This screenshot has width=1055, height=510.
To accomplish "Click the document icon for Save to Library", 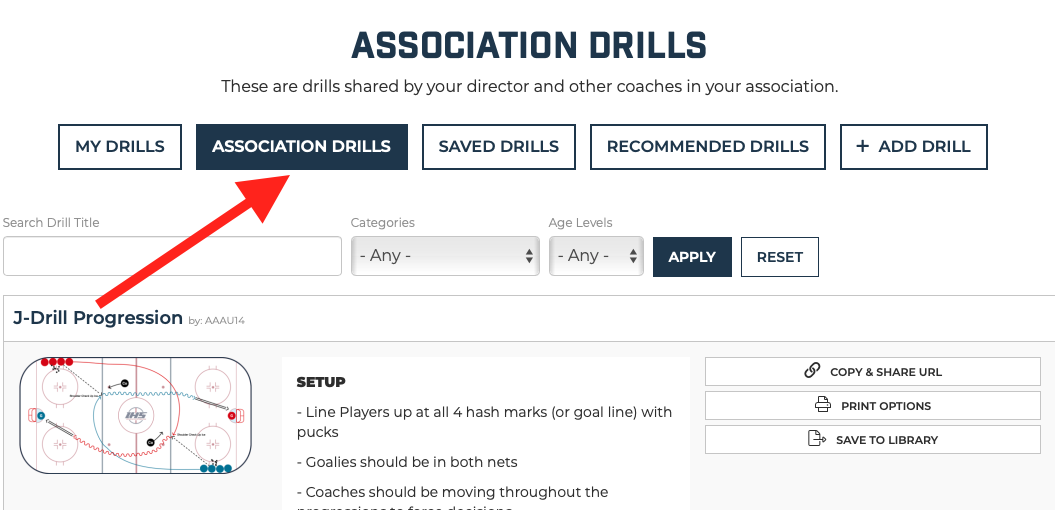I will point(817,439).
